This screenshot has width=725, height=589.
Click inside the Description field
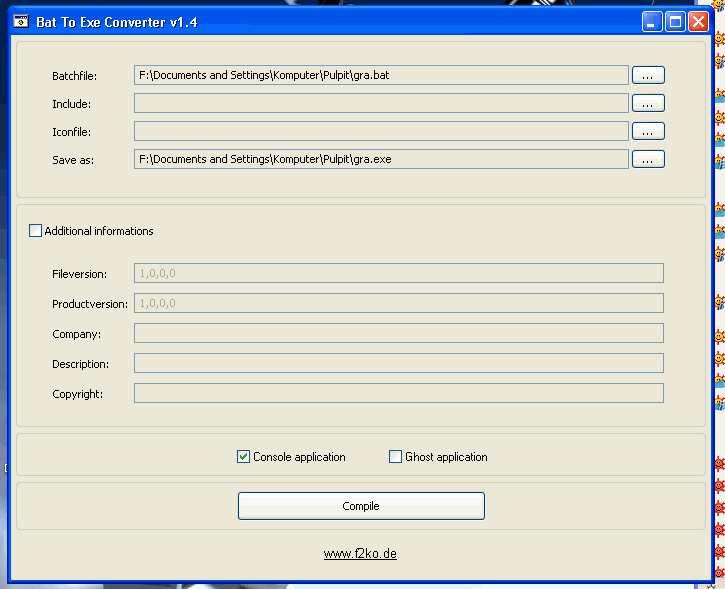tap(398, 363)
